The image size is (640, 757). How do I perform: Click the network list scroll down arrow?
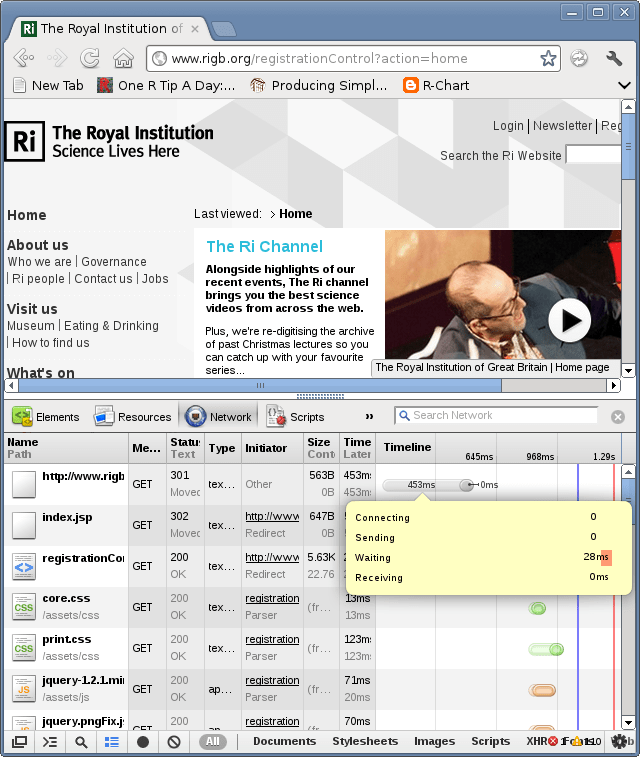(x=628, y=723)
